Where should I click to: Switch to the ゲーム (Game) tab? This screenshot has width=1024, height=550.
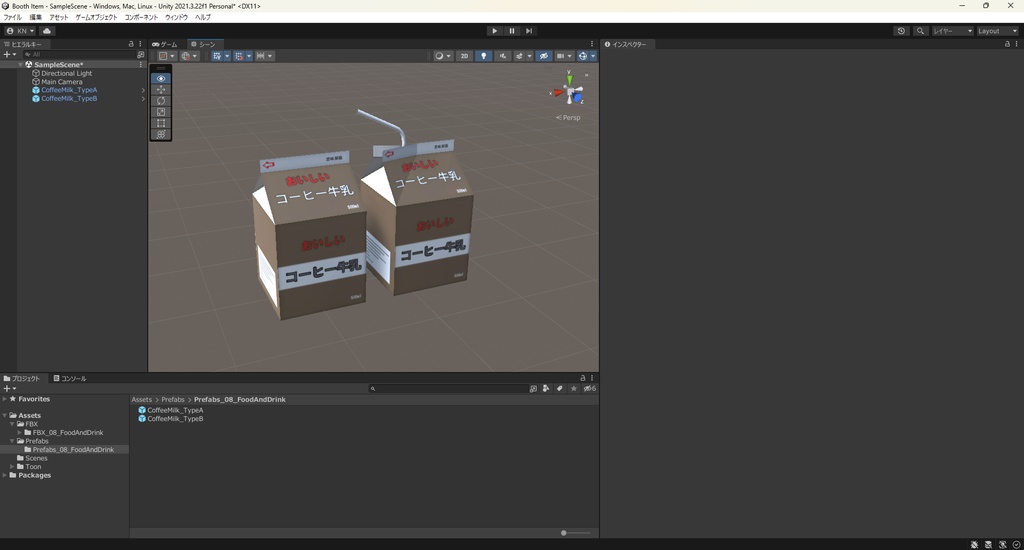pyautogui.click(x=165, y=44)
